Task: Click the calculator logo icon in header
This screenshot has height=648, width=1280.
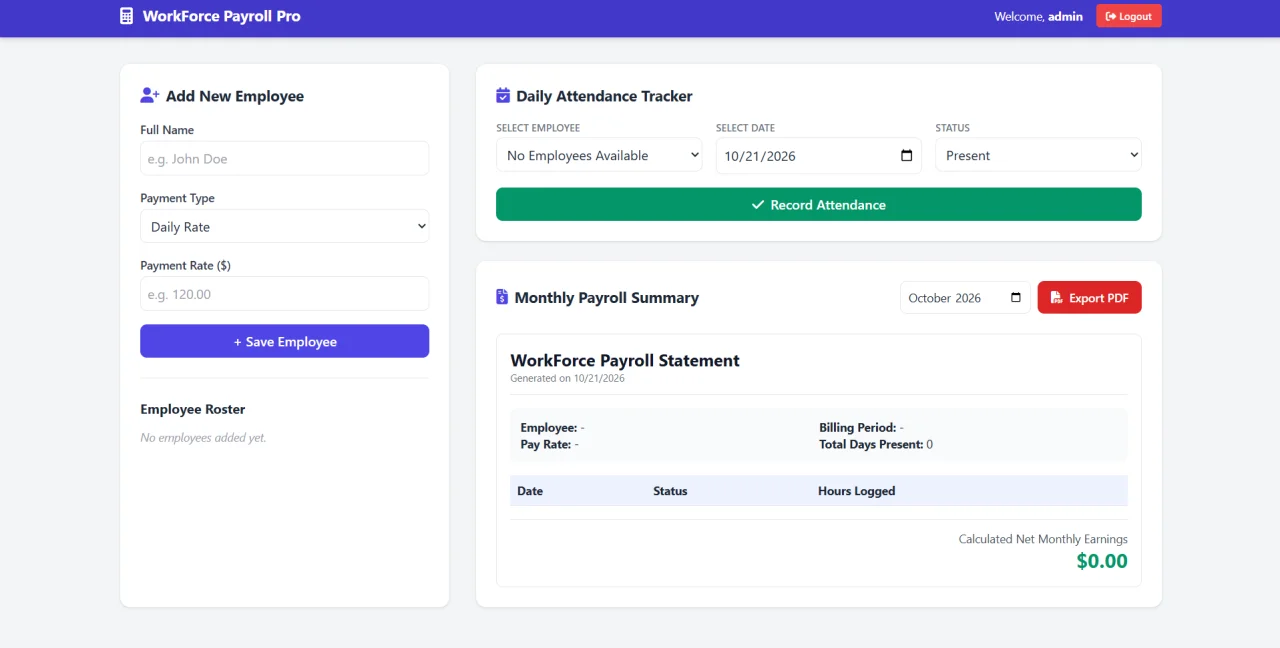Action: [x=126, y=16]
